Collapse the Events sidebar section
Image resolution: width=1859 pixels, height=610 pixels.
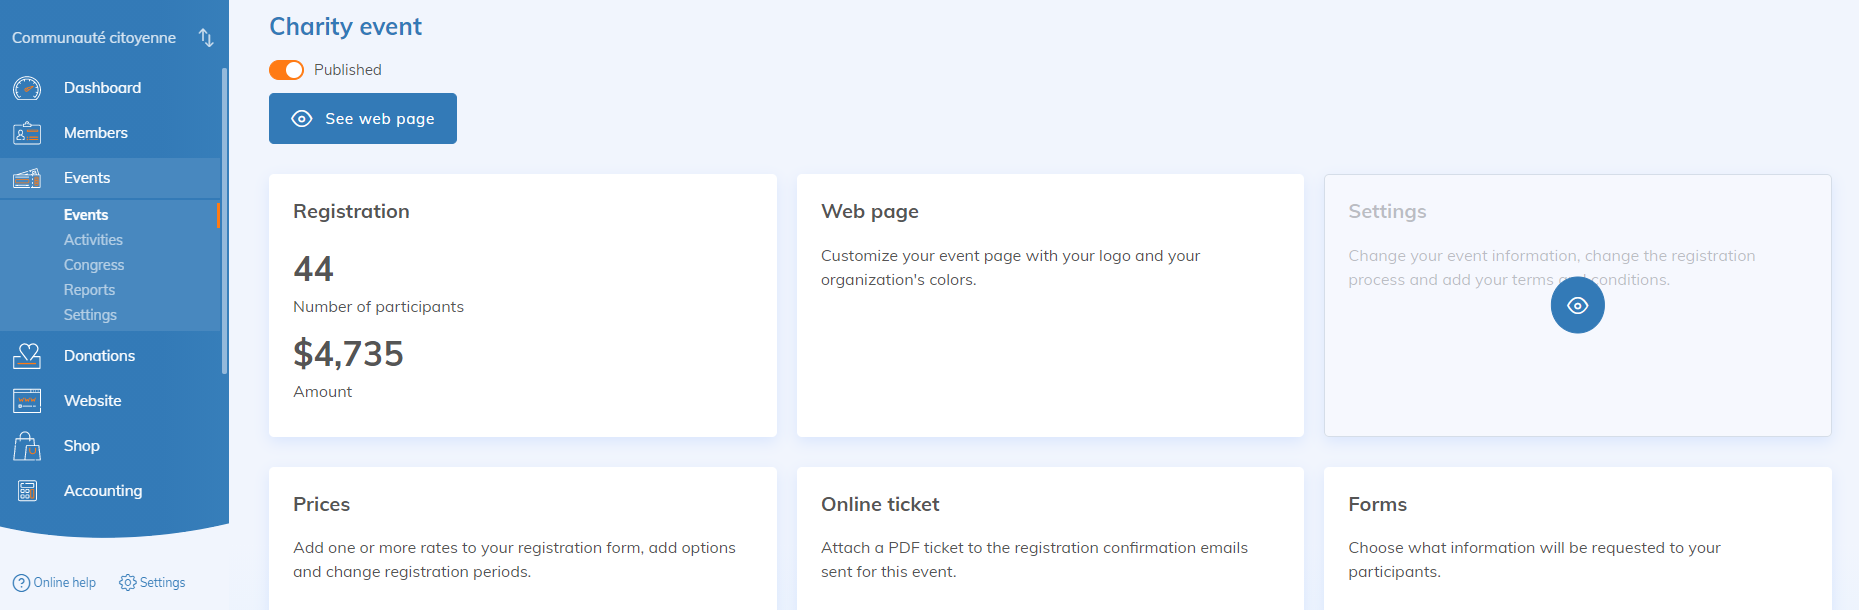tap(87, 178)
